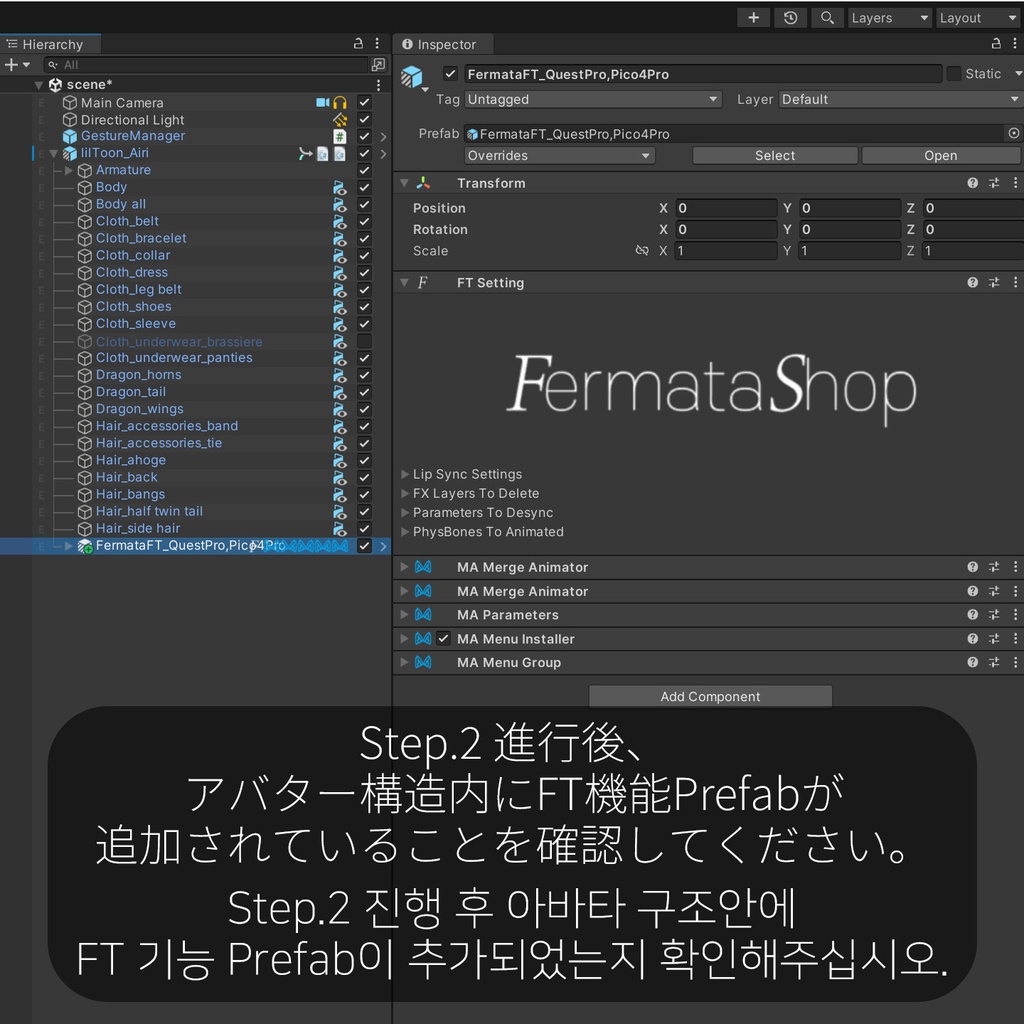Click the search icon in the top toolbar
Screen dimensions: 1024x1024
[827, 17]
